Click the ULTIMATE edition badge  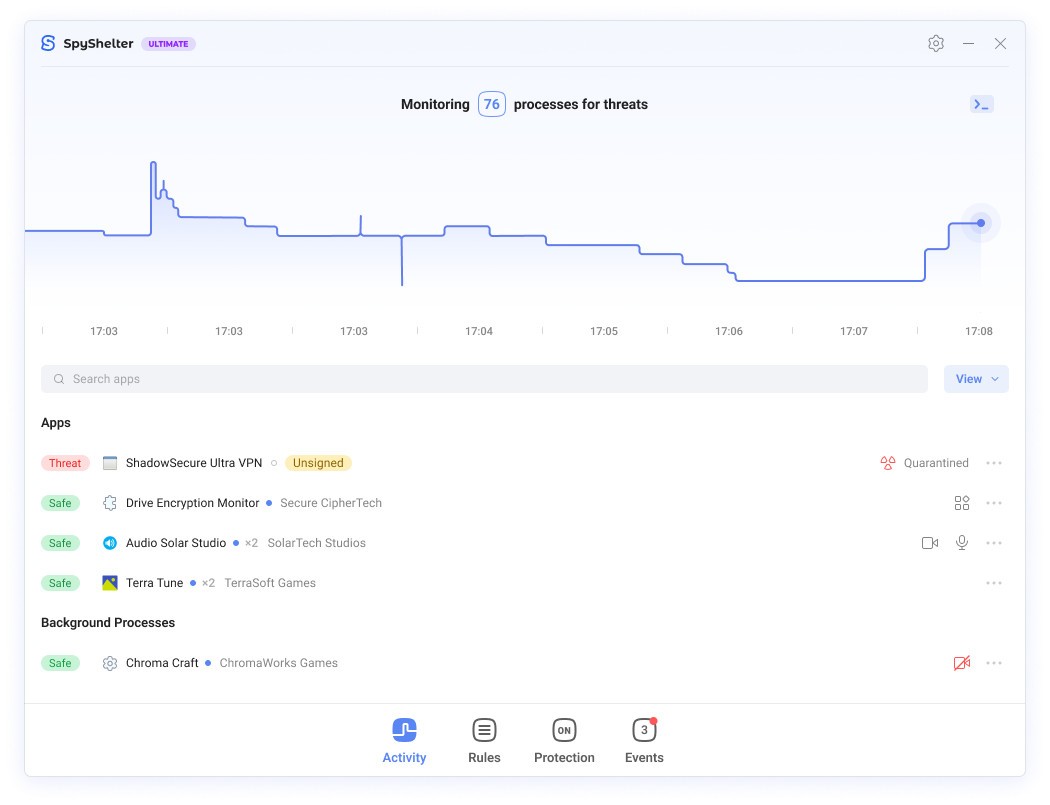(x=168, y=44)
